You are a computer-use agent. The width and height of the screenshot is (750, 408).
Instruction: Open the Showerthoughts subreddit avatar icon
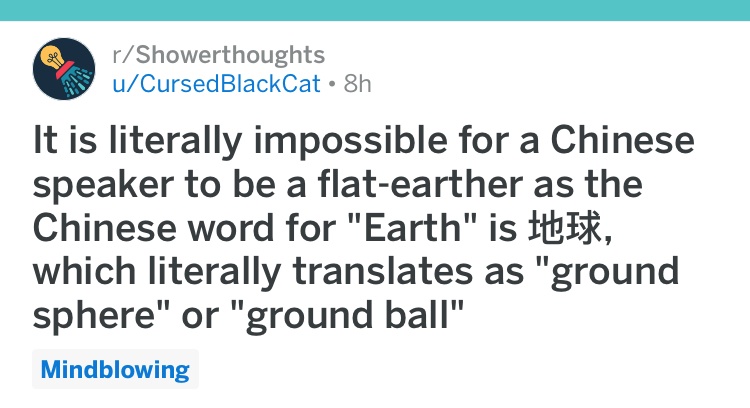(64, 69)
